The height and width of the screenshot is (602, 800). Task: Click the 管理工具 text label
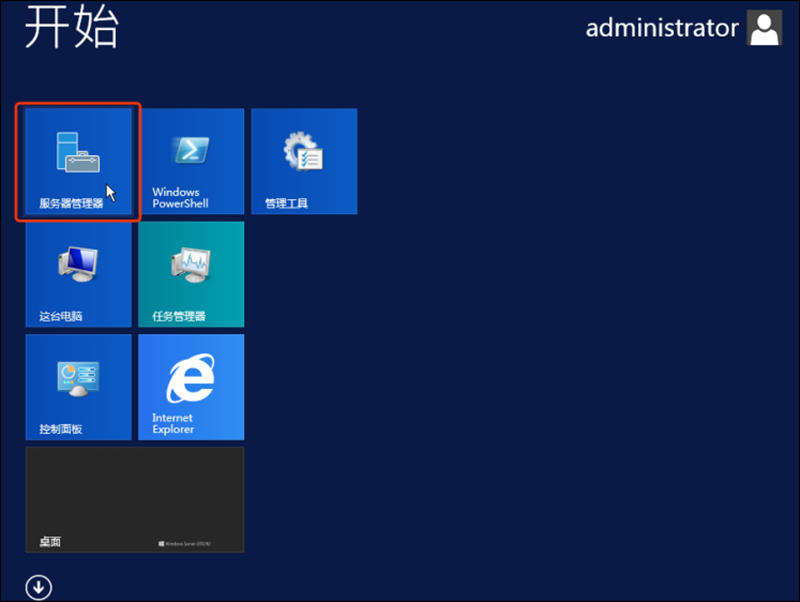point(286,203)
